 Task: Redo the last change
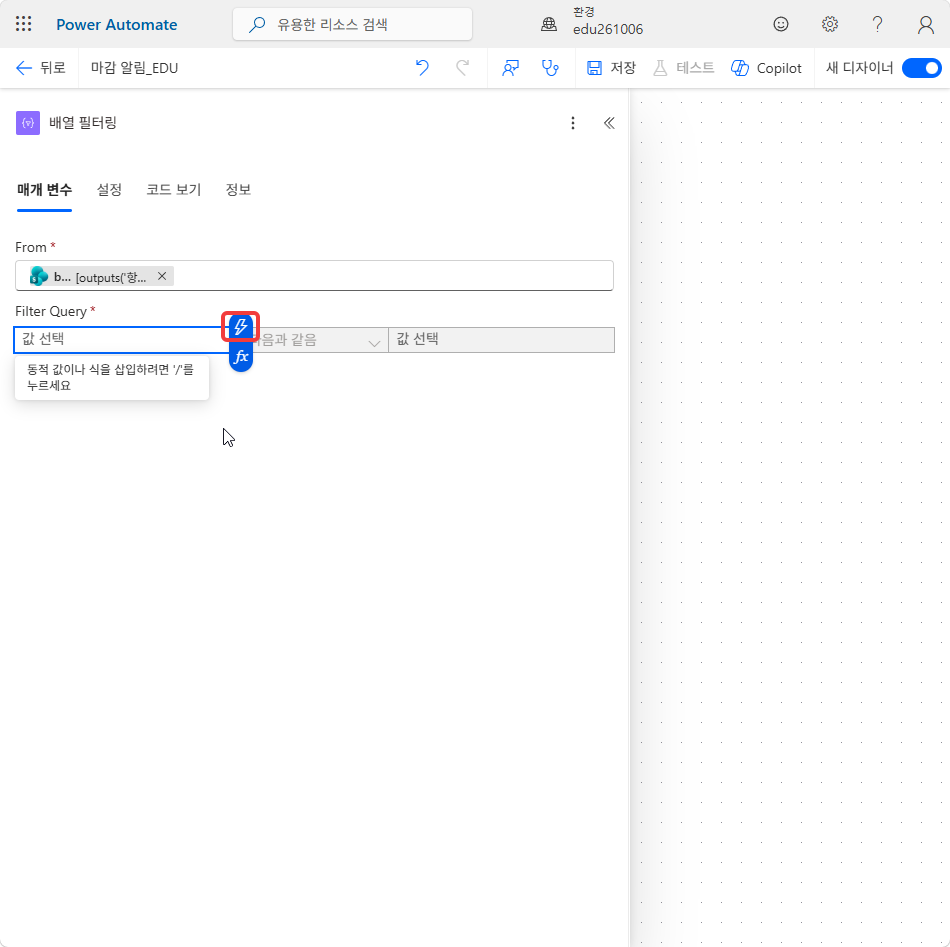462,68
